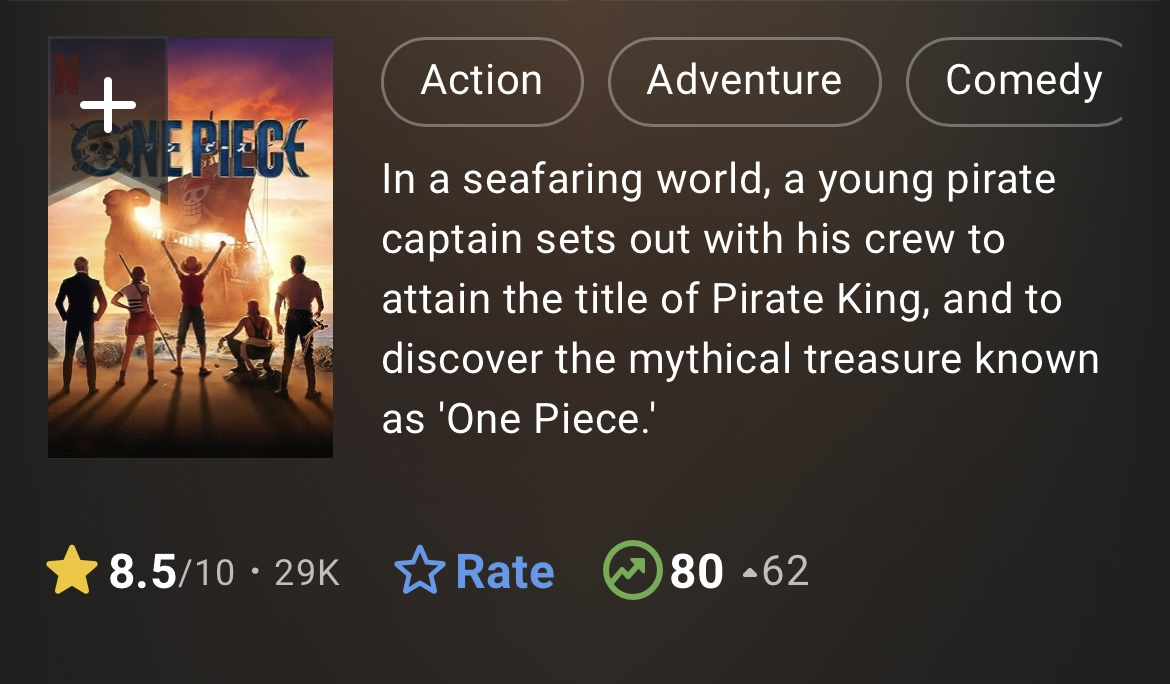This screenshot has height=684, width=1170.
Task: Select the Adventure genre chip
Action: pyautogui.click(x=744, y=81)
